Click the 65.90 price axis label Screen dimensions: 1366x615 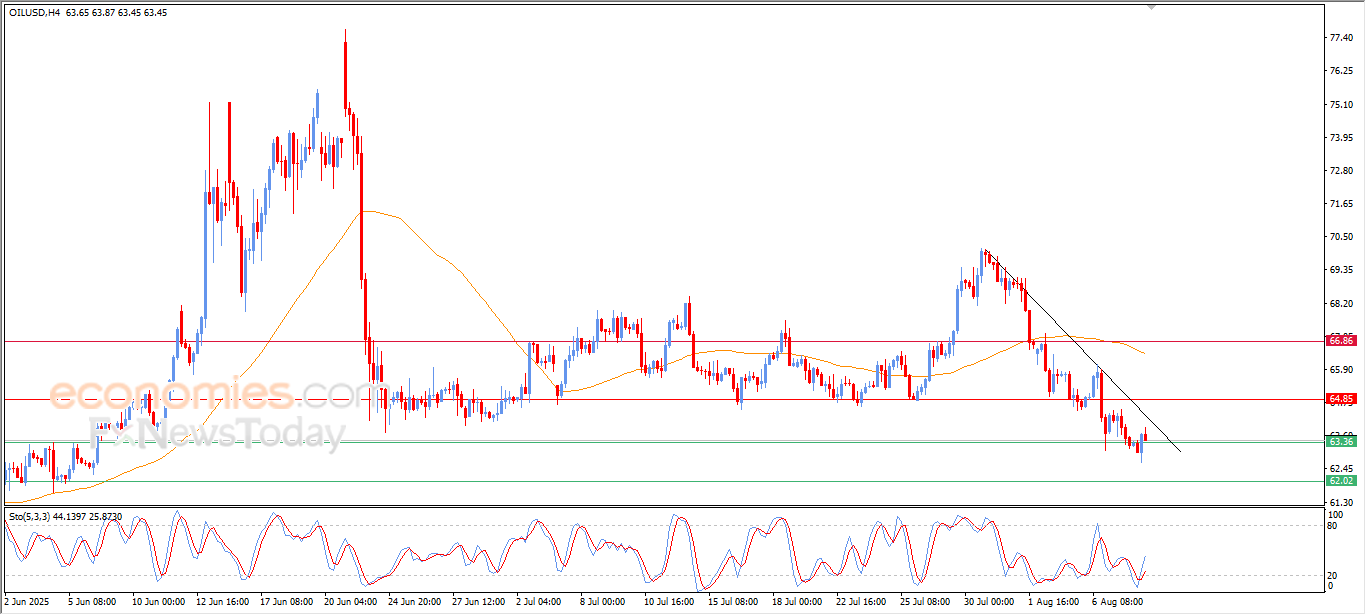click(1342, 370)
